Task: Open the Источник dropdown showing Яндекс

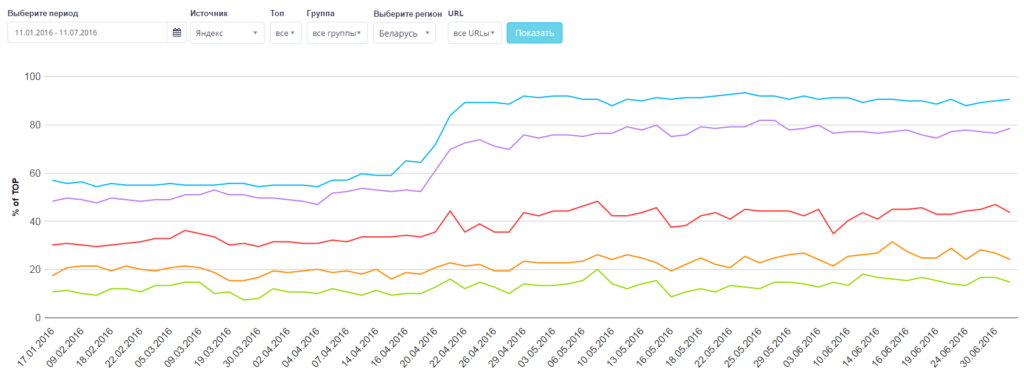Action: (x=227, y=33)
